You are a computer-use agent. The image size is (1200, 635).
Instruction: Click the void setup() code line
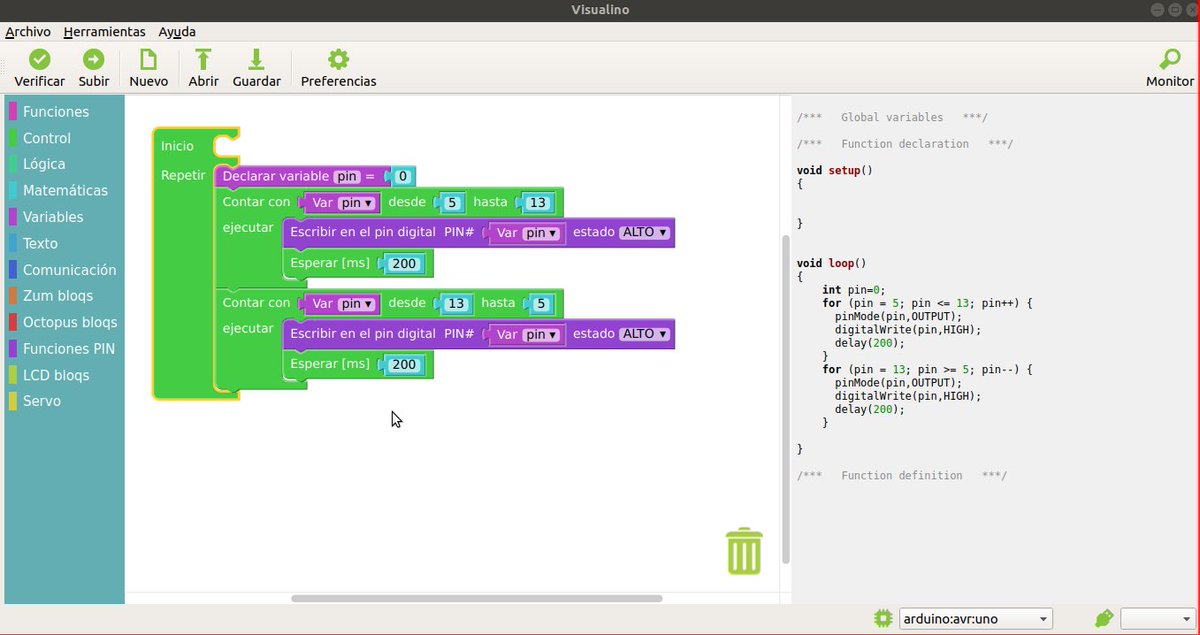(x=835, y=170)
